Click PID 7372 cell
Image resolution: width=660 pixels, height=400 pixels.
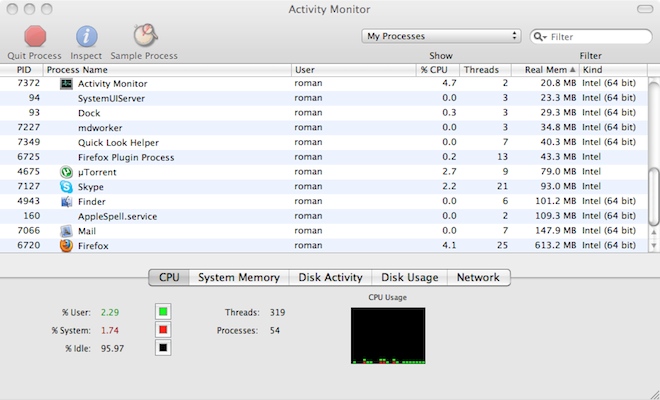pyautogui.click(x=29, y=83)
